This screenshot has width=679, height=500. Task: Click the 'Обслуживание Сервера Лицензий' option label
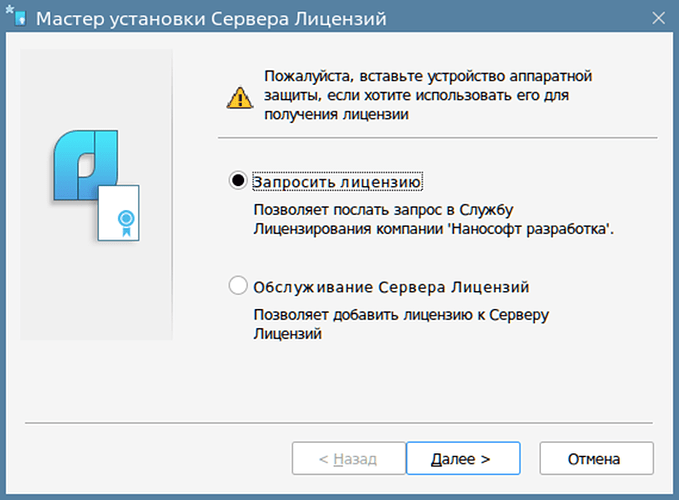[x=391, y=287]
